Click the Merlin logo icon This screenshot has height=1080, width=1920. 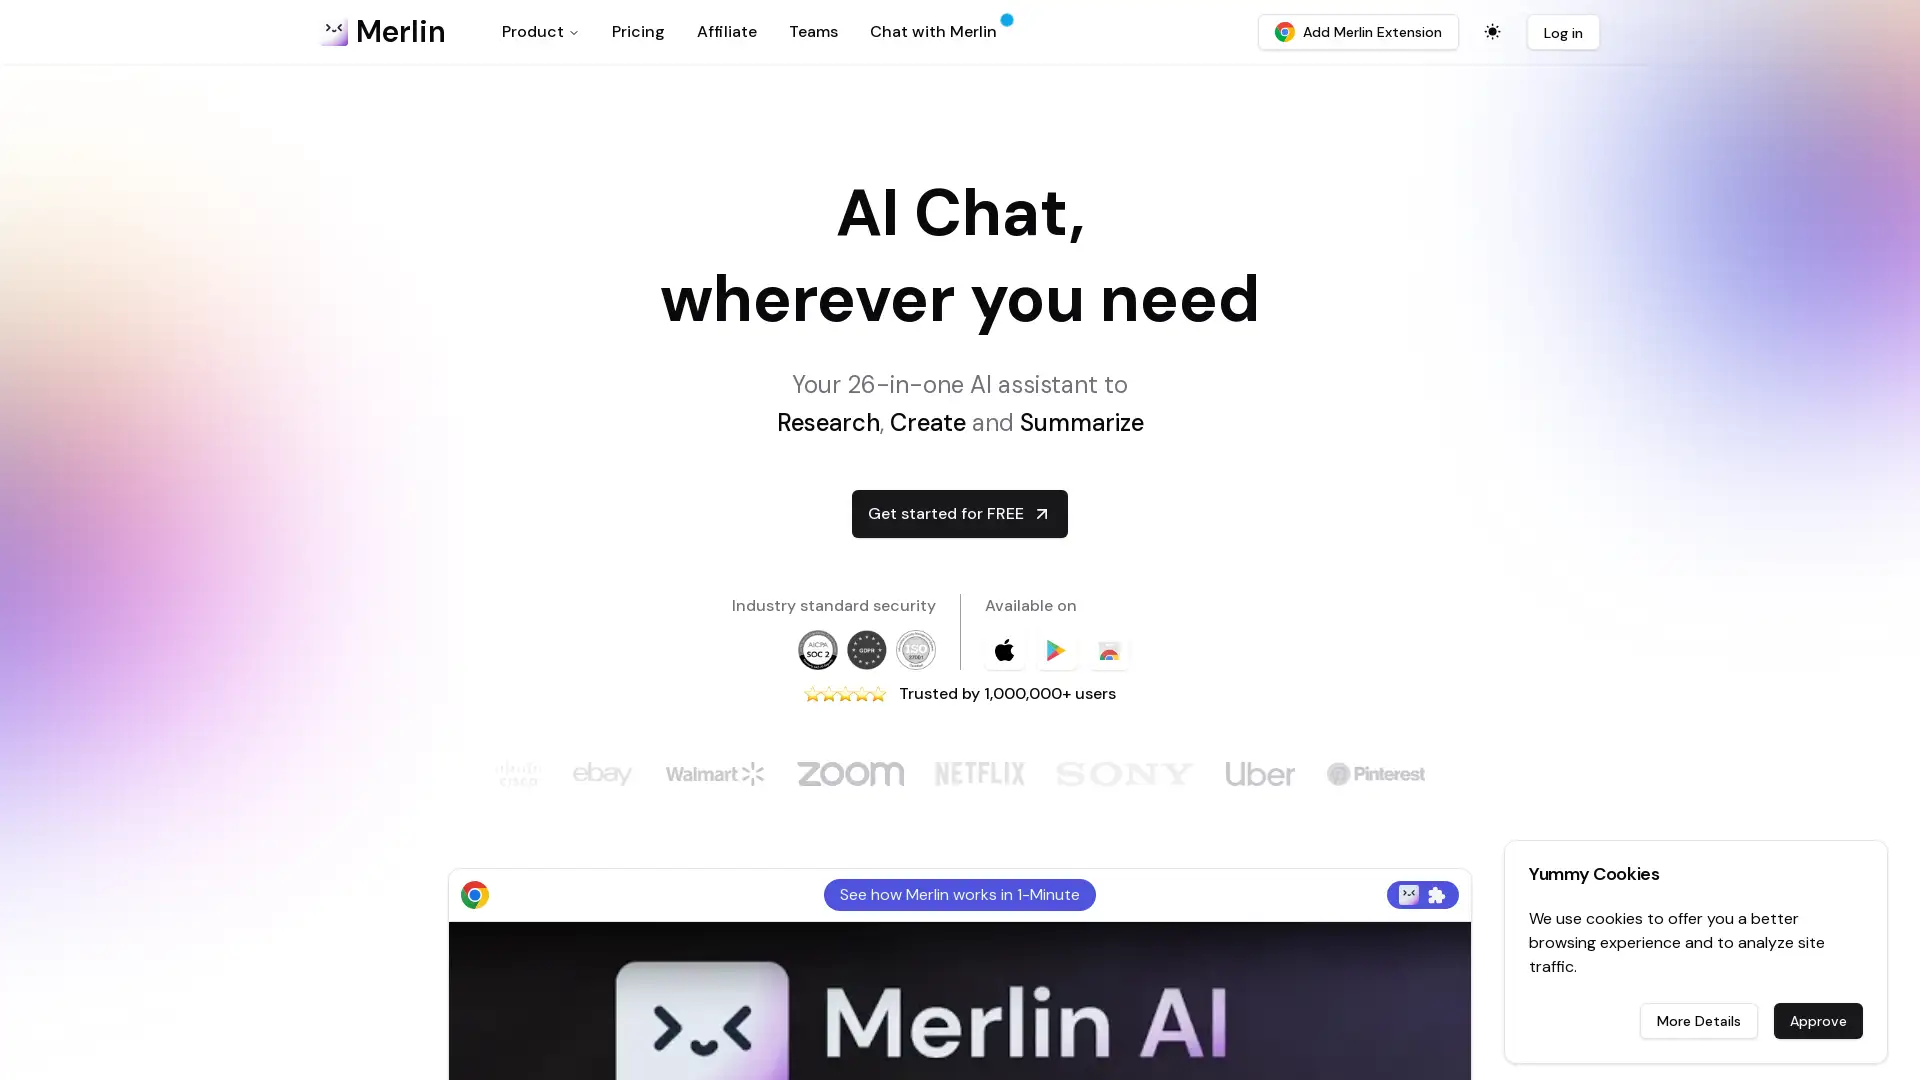(335, 32)
